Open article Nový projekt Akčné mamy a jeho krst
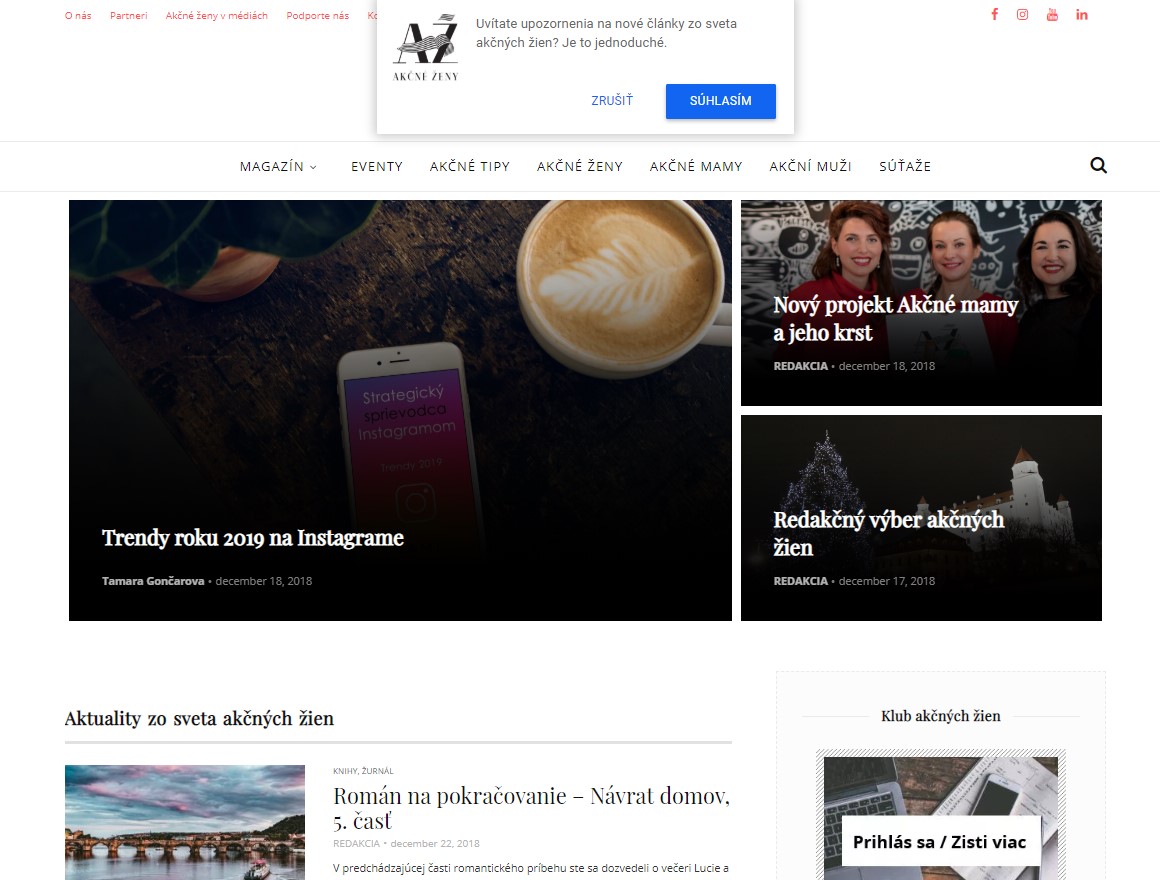Screen dimensions: 1160x880 pos(896,319)
